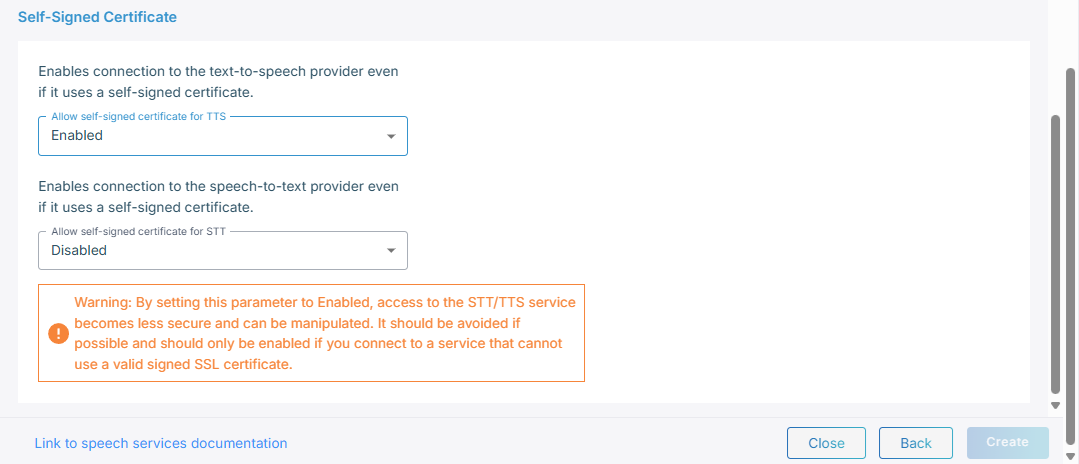
Task: Go back with the Back button
Action: [x=915, y=443]
